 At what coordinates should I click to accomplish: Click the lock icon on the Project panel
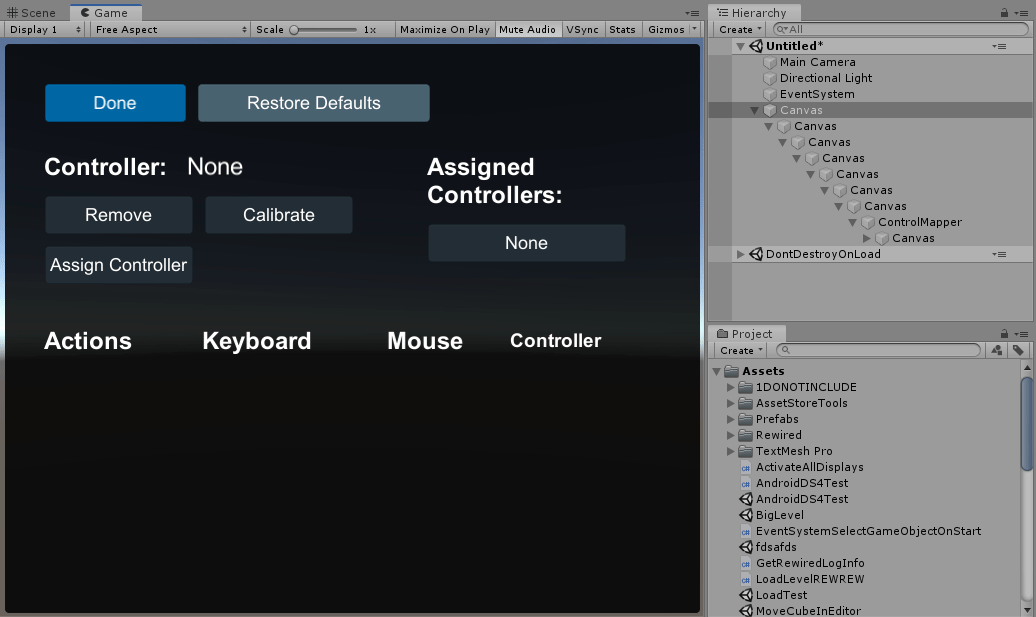(1004, 333)
